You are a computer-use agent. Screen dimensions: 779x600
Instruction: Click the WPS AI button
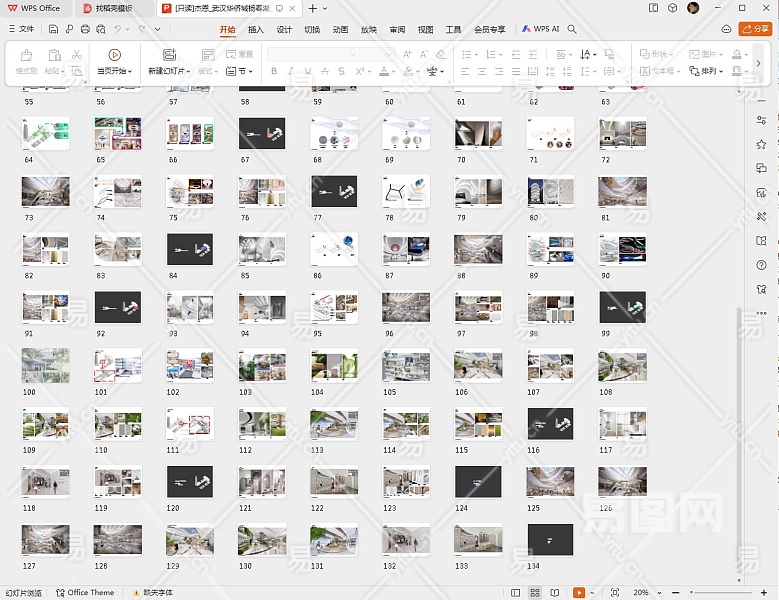(541, 29)
